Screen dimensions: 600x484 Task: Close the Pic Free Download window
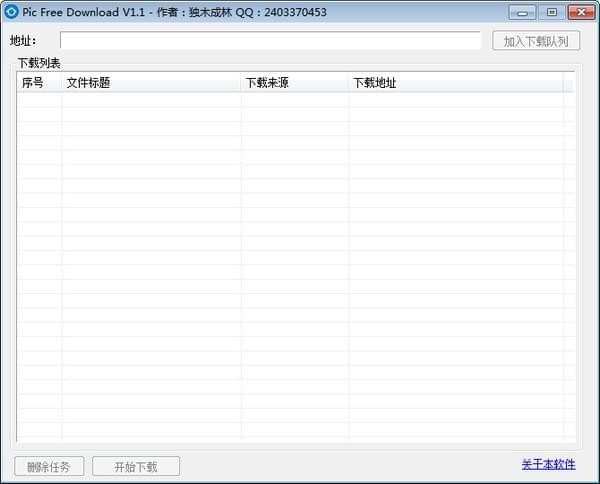581,13
